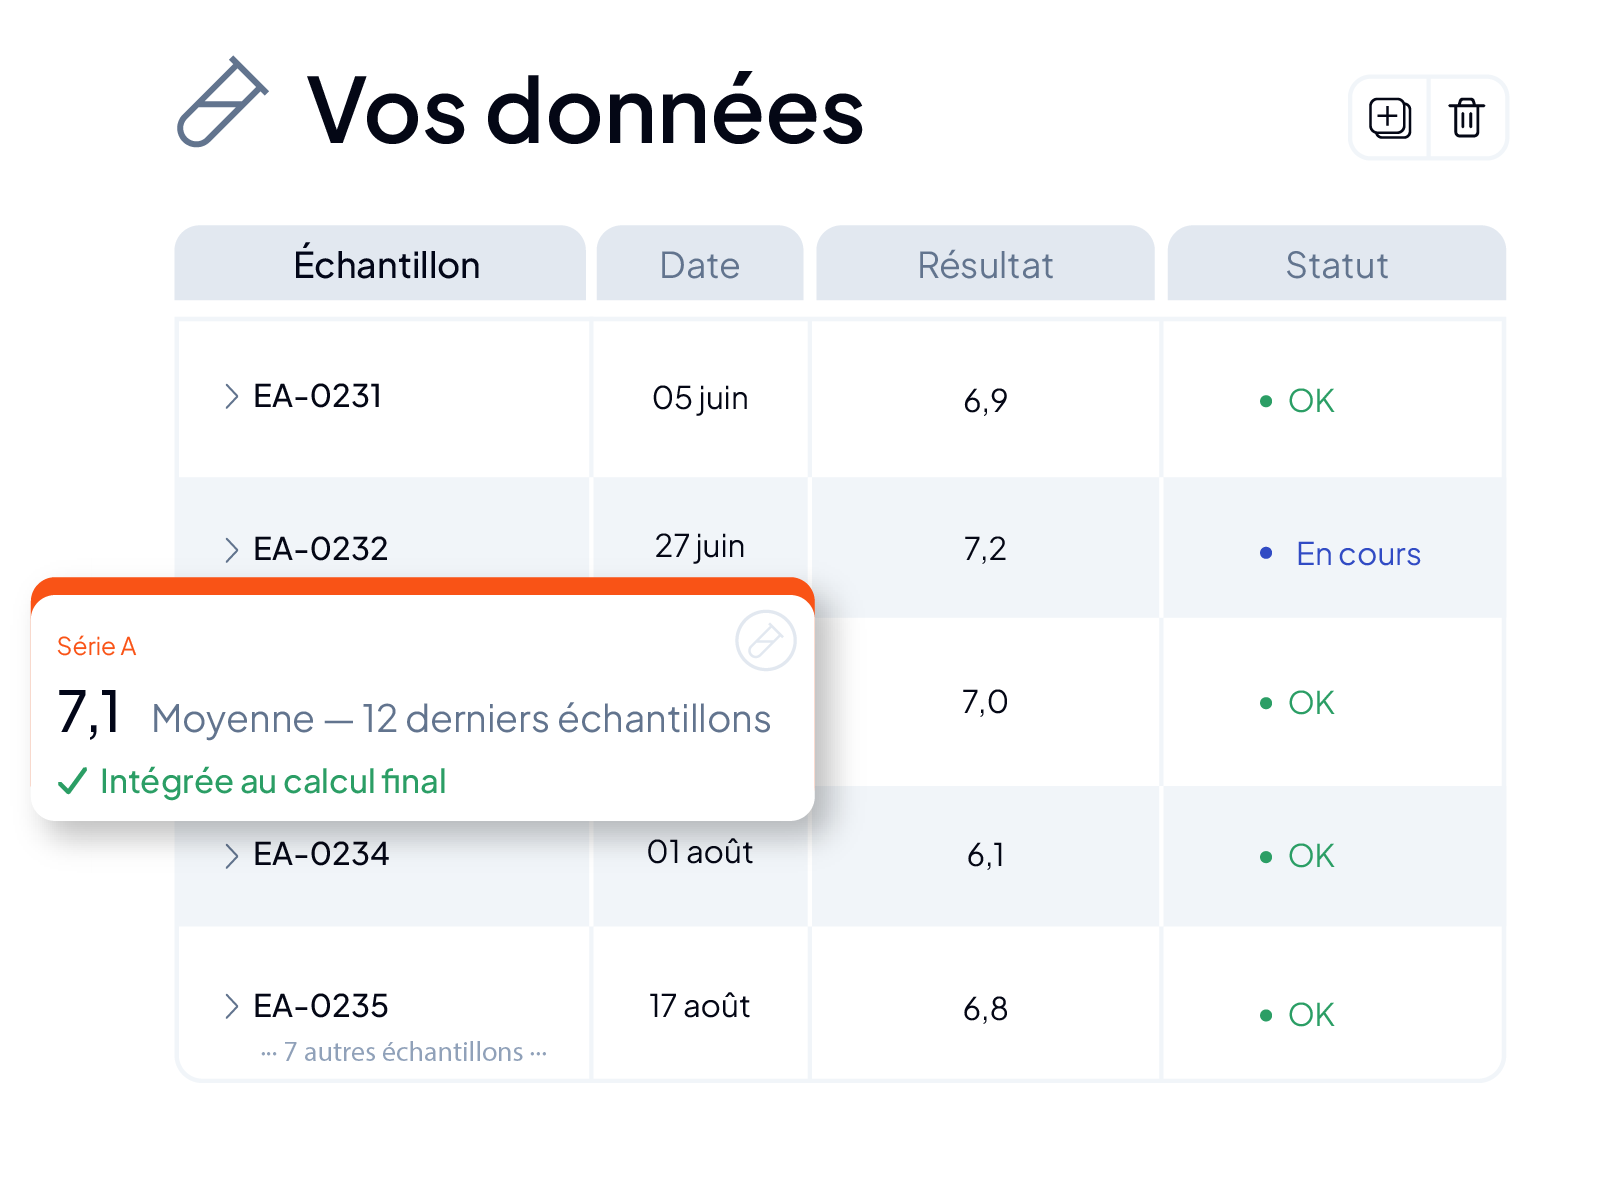Expand row EA-0231 chevron

click(x=232, y=396)
